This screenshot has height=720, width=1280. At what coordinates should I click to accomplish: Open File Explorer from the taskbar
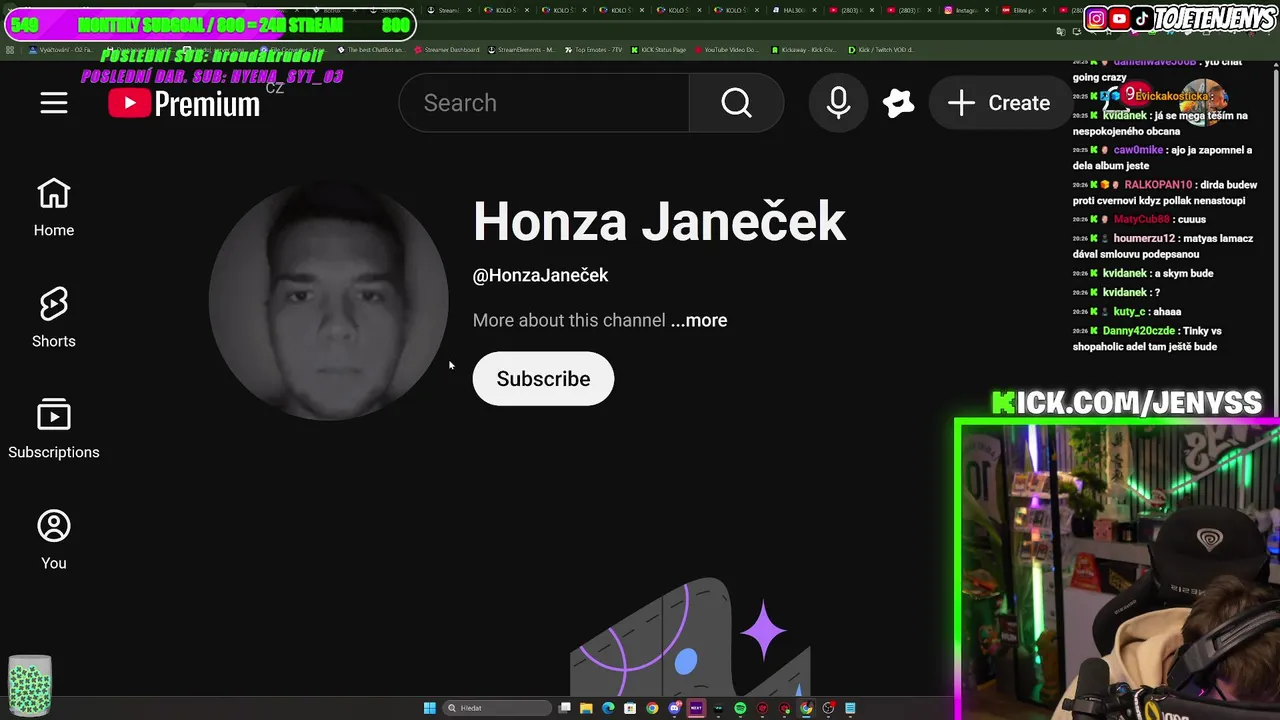click(586, 708)
